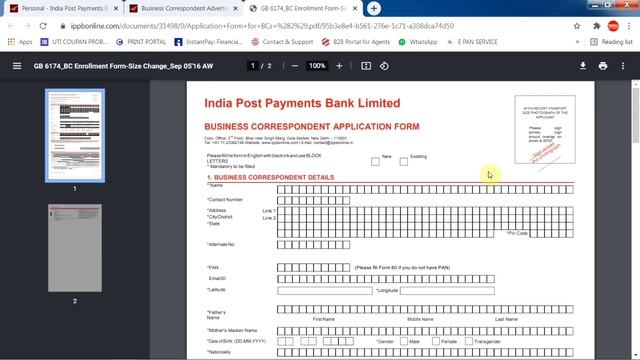
Task: Go back to previous page
Action: point(11,26)
